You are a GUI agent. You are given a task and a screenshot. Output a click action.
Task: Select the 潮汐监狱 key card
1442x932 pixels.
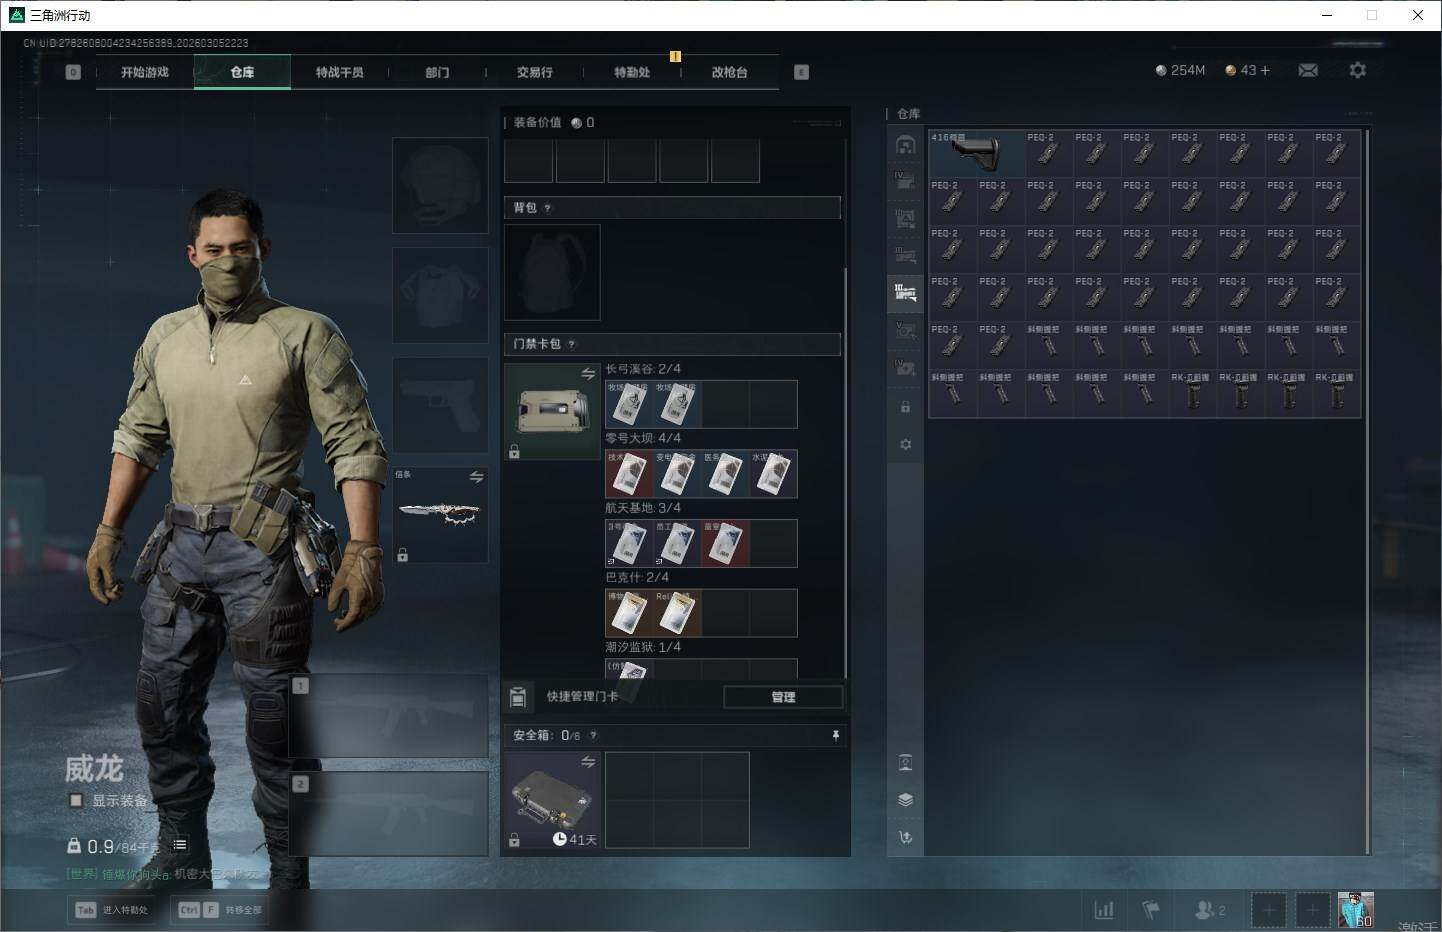click(629, 670)
